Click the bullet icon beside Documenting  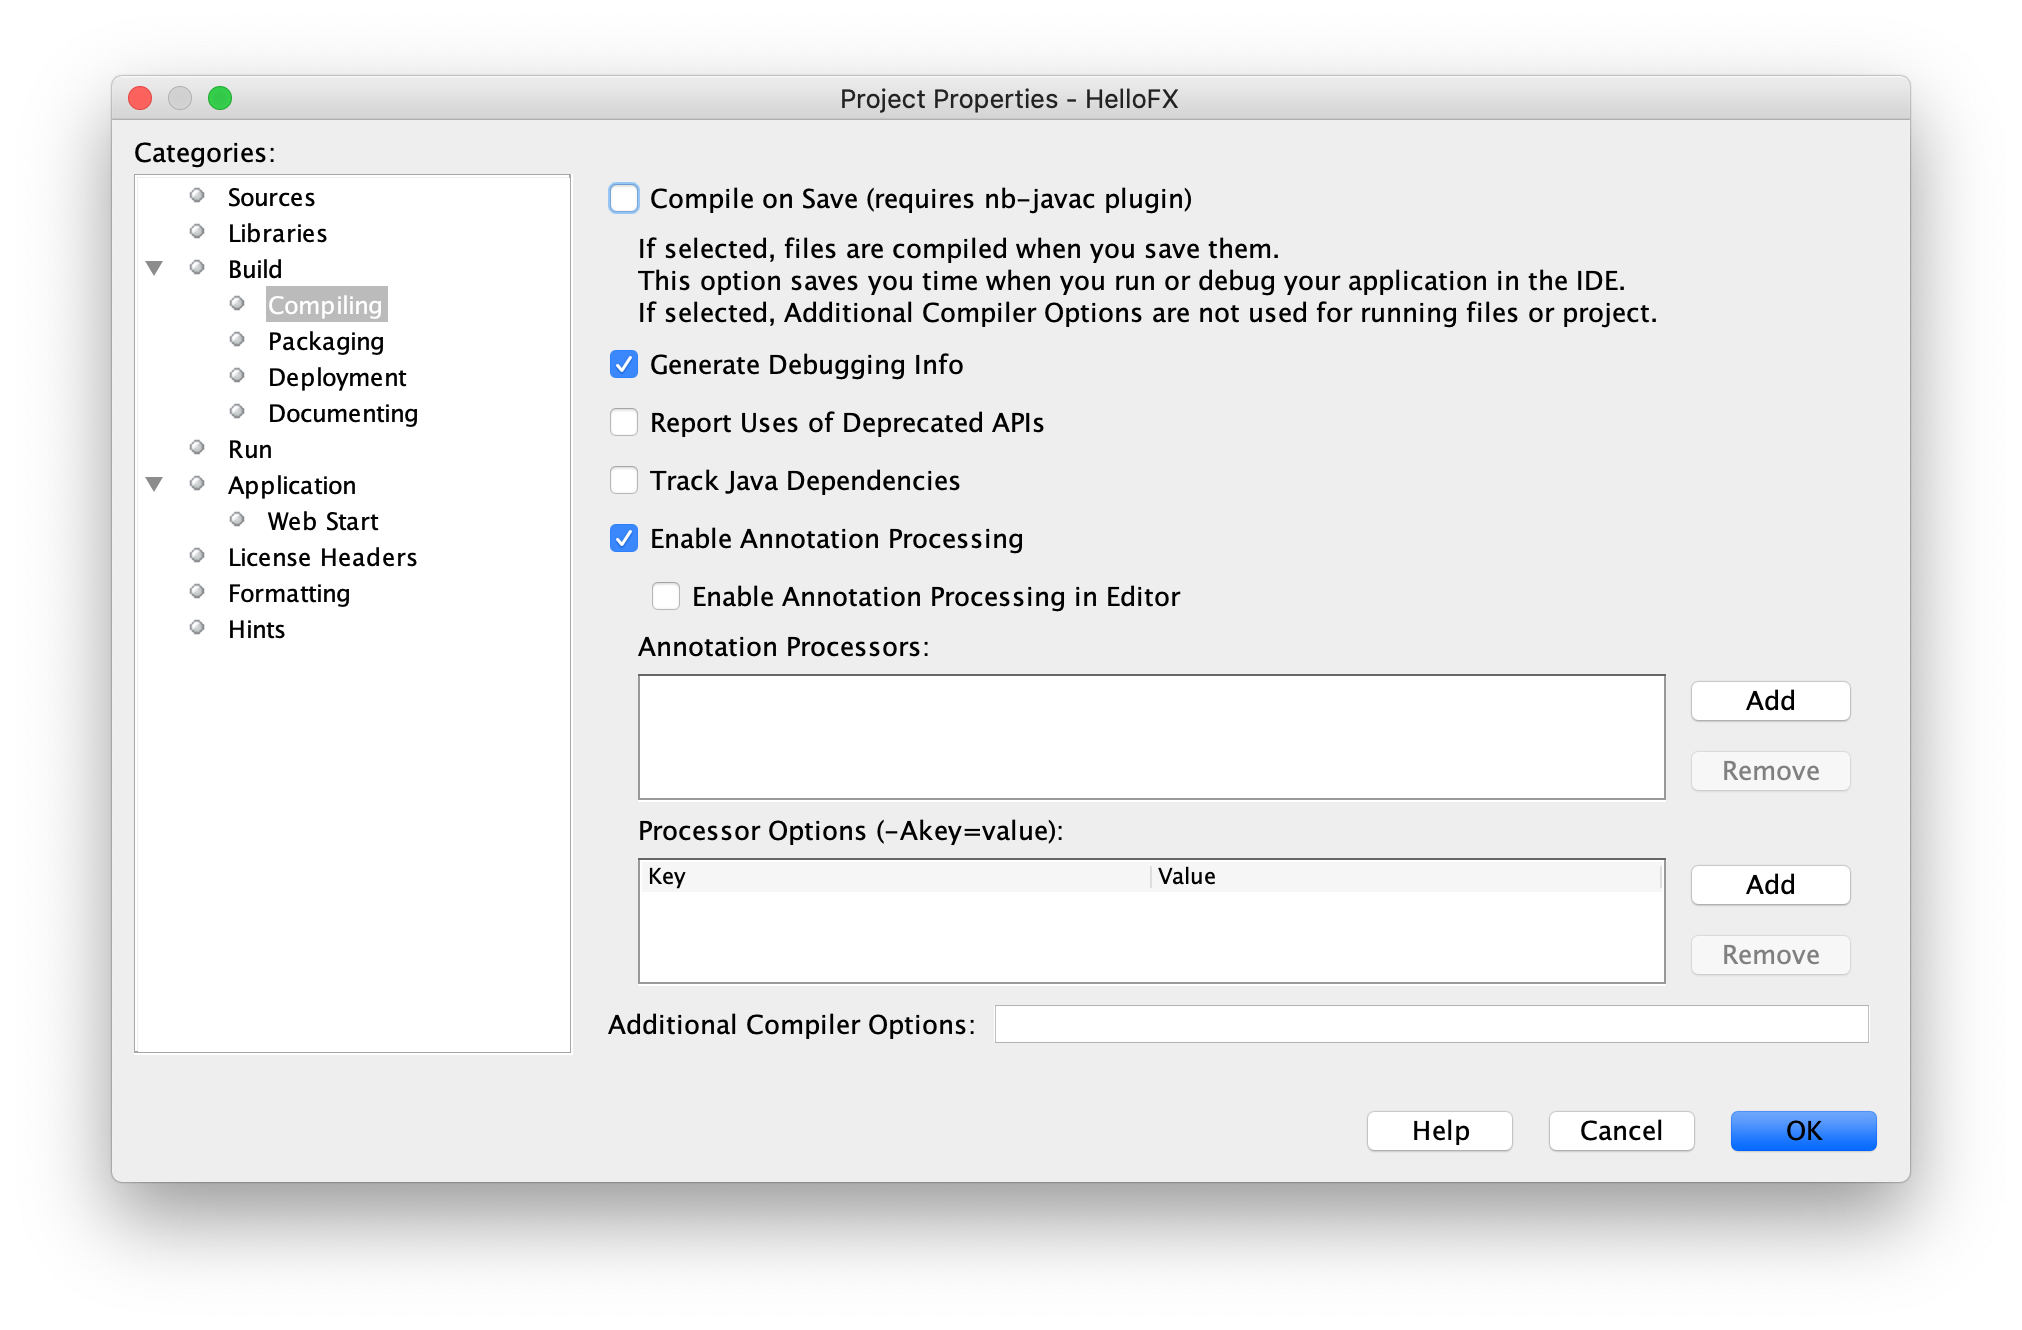[x=237, y=411]
